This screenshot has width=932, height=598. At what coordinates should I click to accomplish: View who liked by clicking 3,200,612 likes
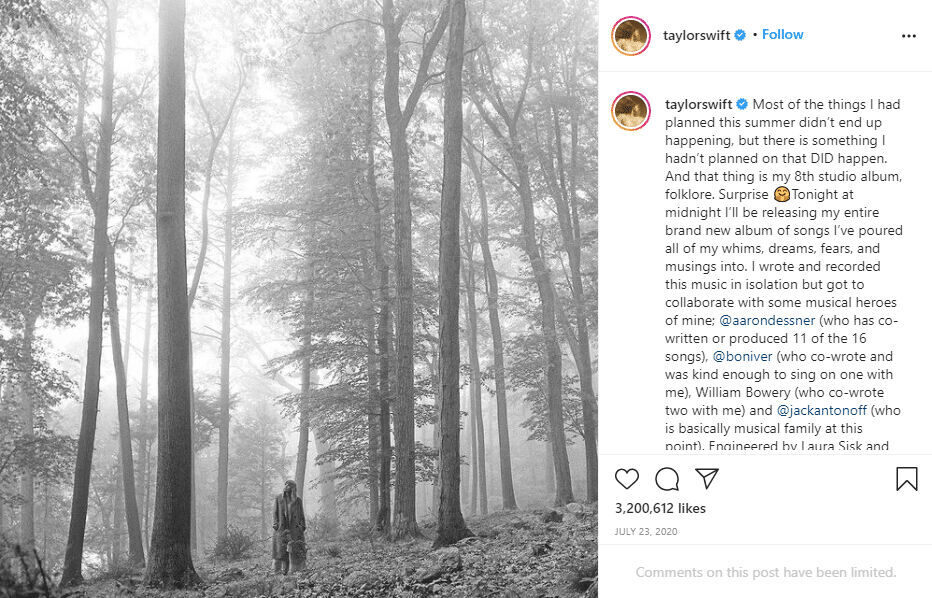click(x=658, y=508)
